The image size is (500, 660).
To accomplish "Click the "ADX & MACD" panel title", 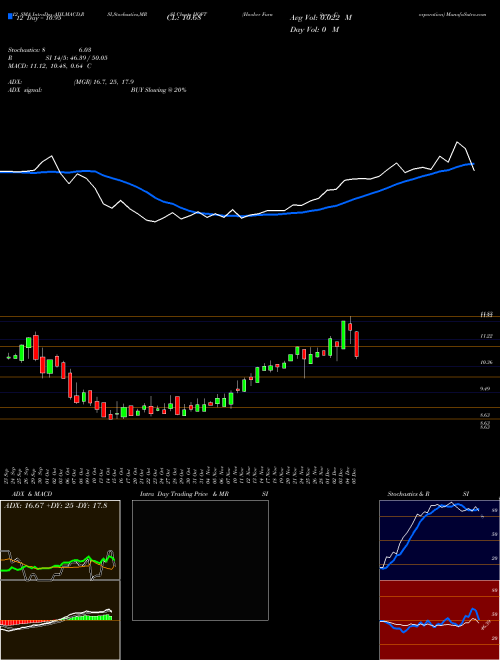I will click(32, 494).
